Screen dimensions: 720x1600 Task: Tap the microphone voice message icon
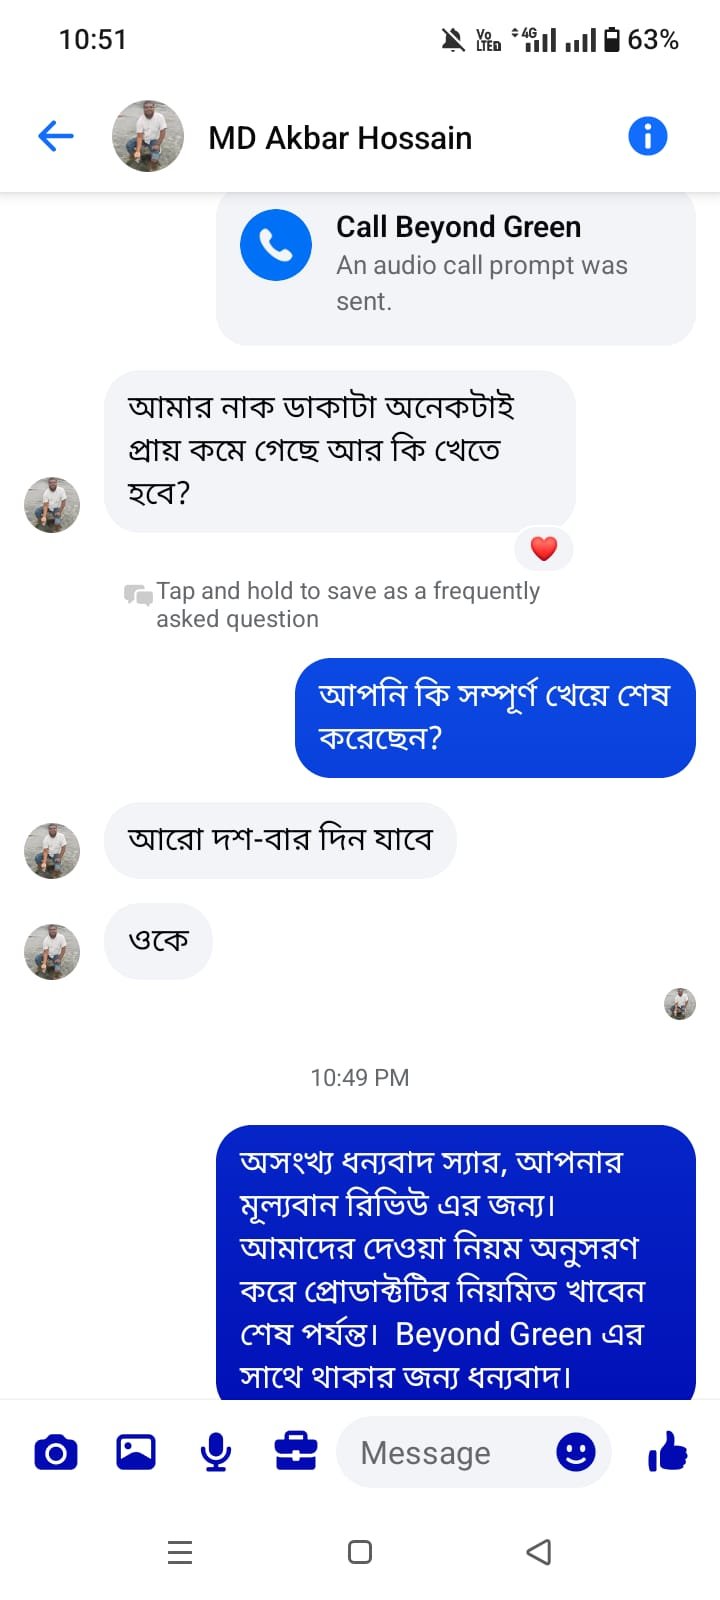pos(215,1452)
